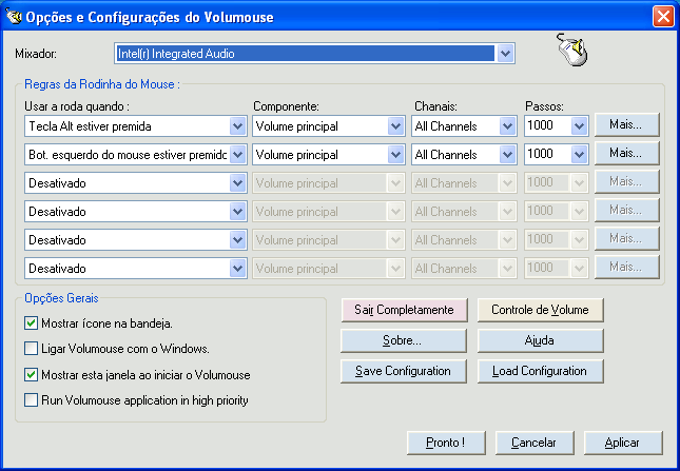Open the fifth row Desativado dropdown

click(x=238, y=240)
